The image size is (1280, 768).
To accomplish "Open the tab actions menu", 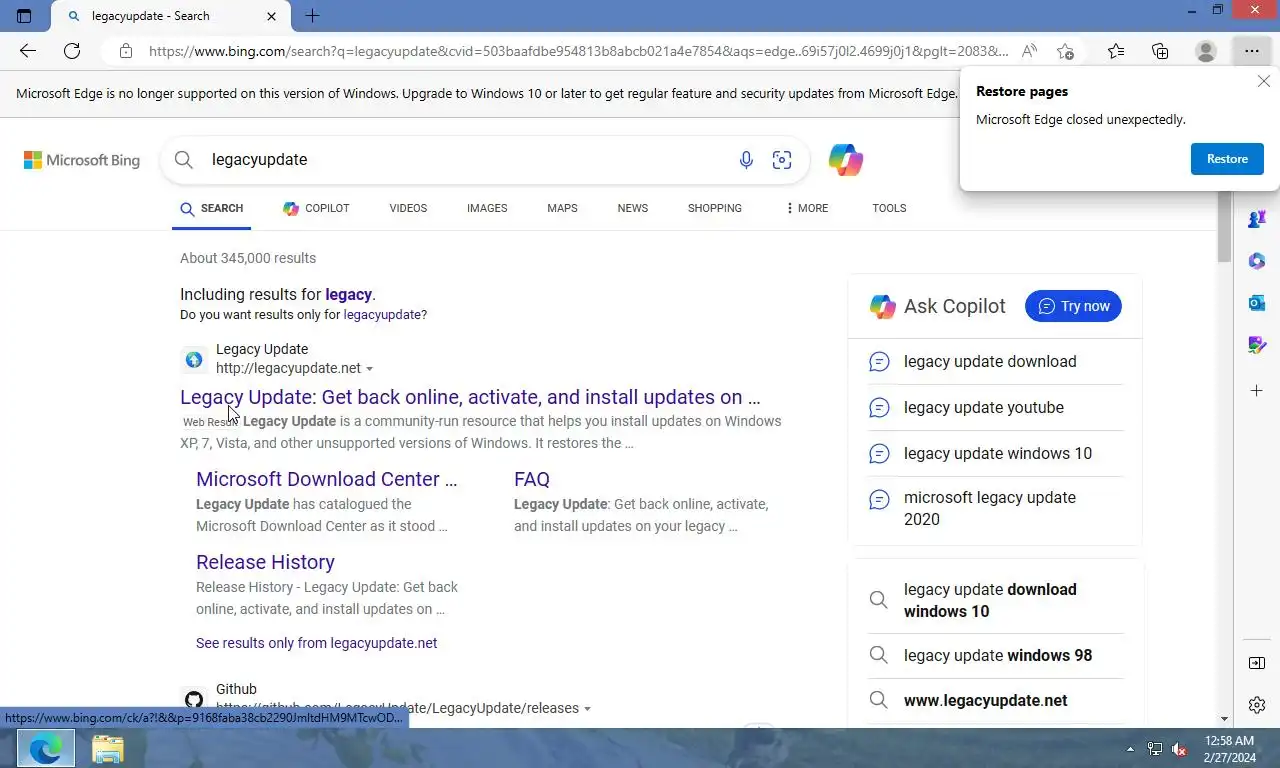I will (24, 16).
